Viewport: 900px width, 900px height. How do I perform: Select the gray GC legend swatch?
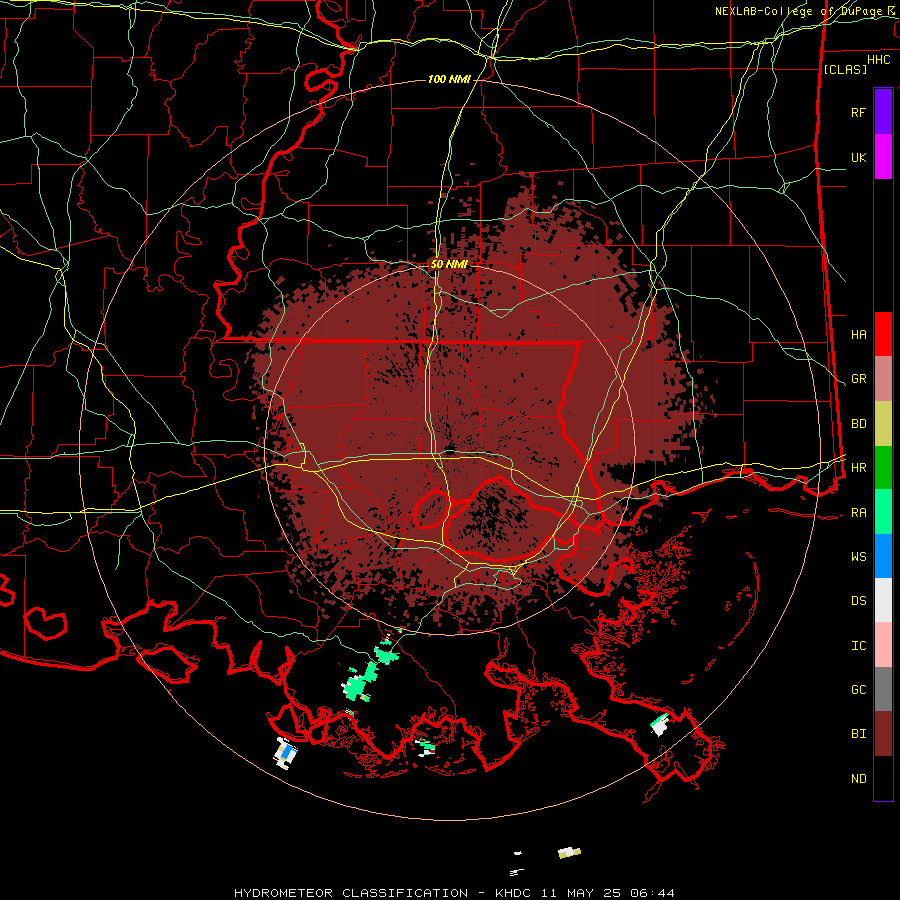[x=883, y=689]
